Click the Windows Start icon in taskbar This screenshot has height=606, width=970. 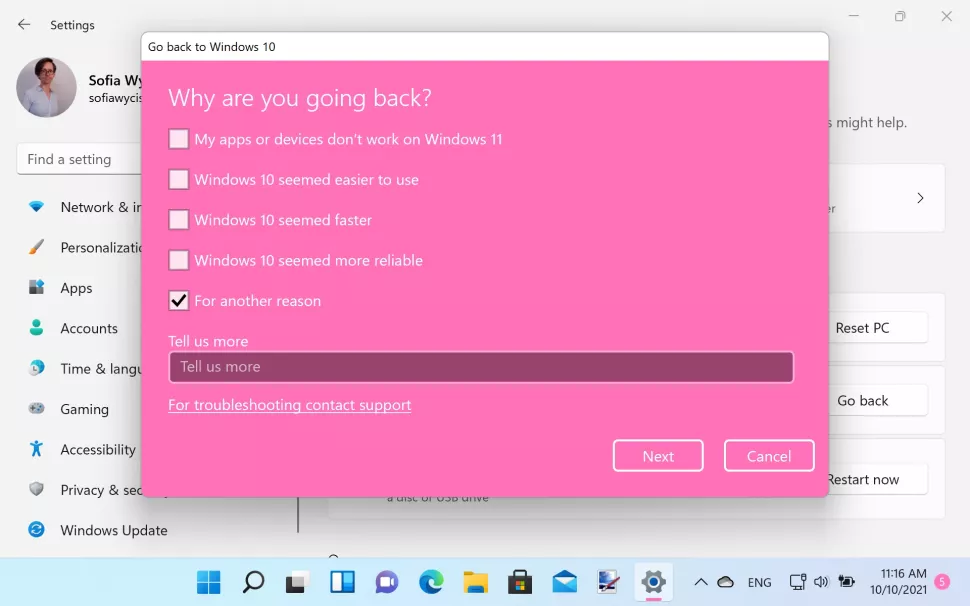tap(209, 582)
